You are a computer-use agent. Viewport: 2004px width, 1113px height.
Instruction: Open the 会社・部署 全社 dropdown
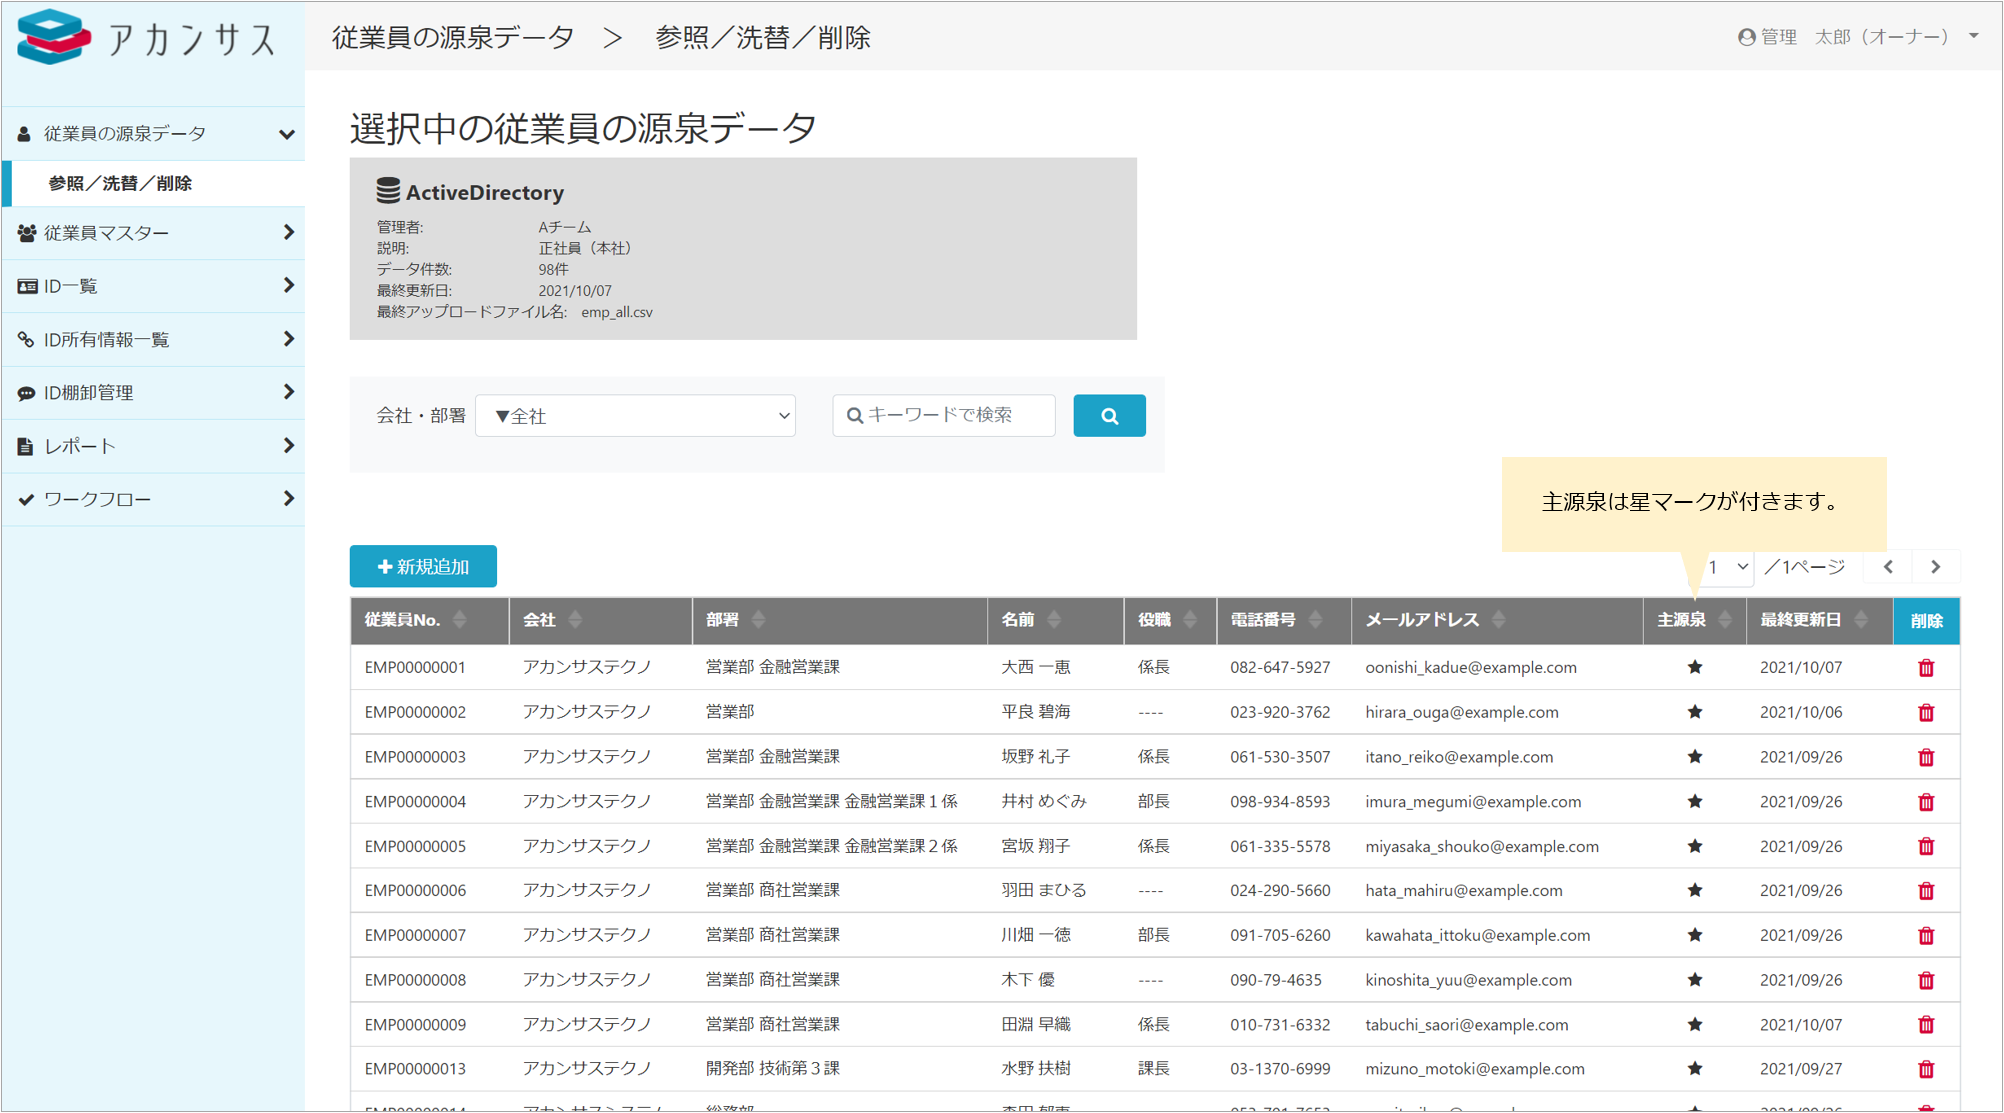pyautogui.click(x=636, y=416)
